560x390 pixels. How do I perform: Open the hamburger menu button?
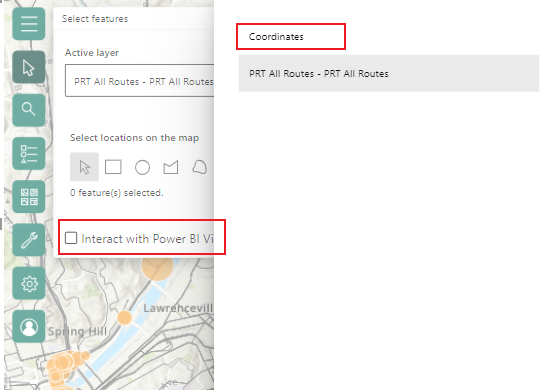(29, 24)
